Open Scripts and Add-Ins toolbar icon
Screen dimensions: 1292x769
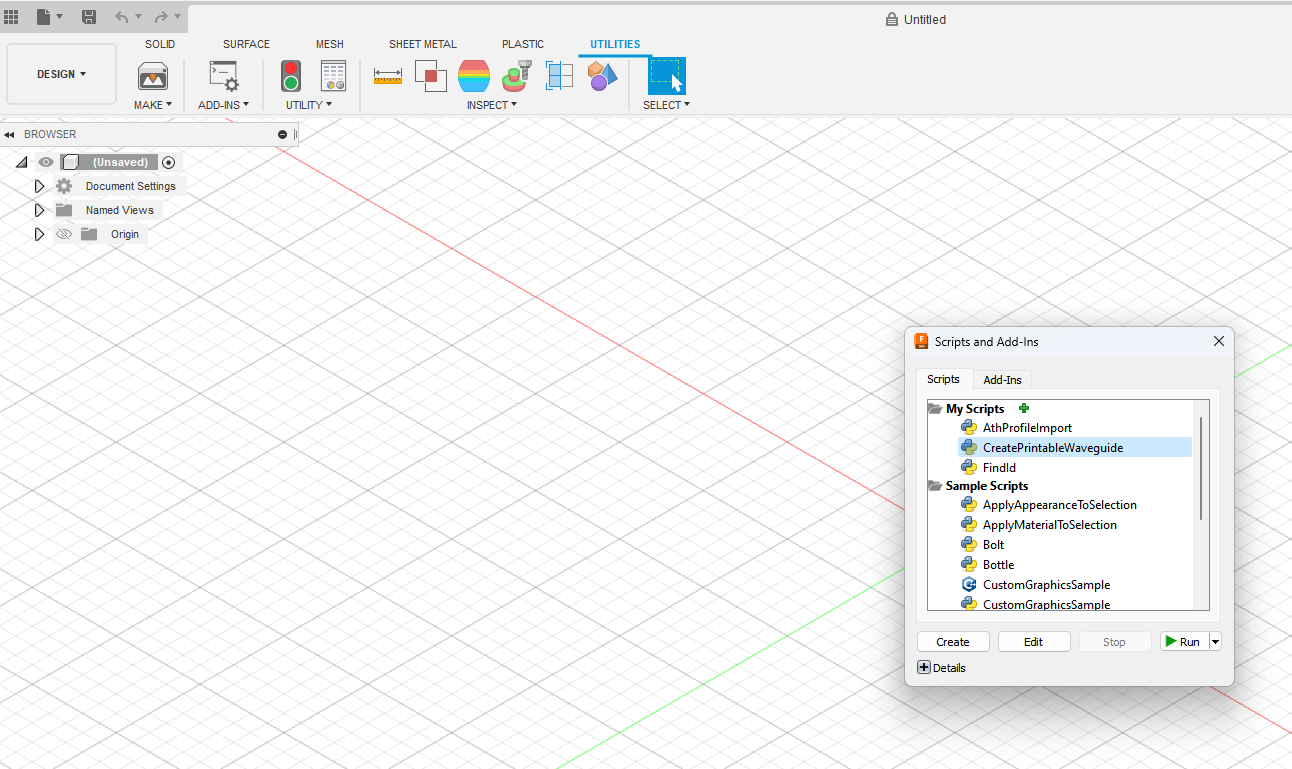[x=223, y=77]
